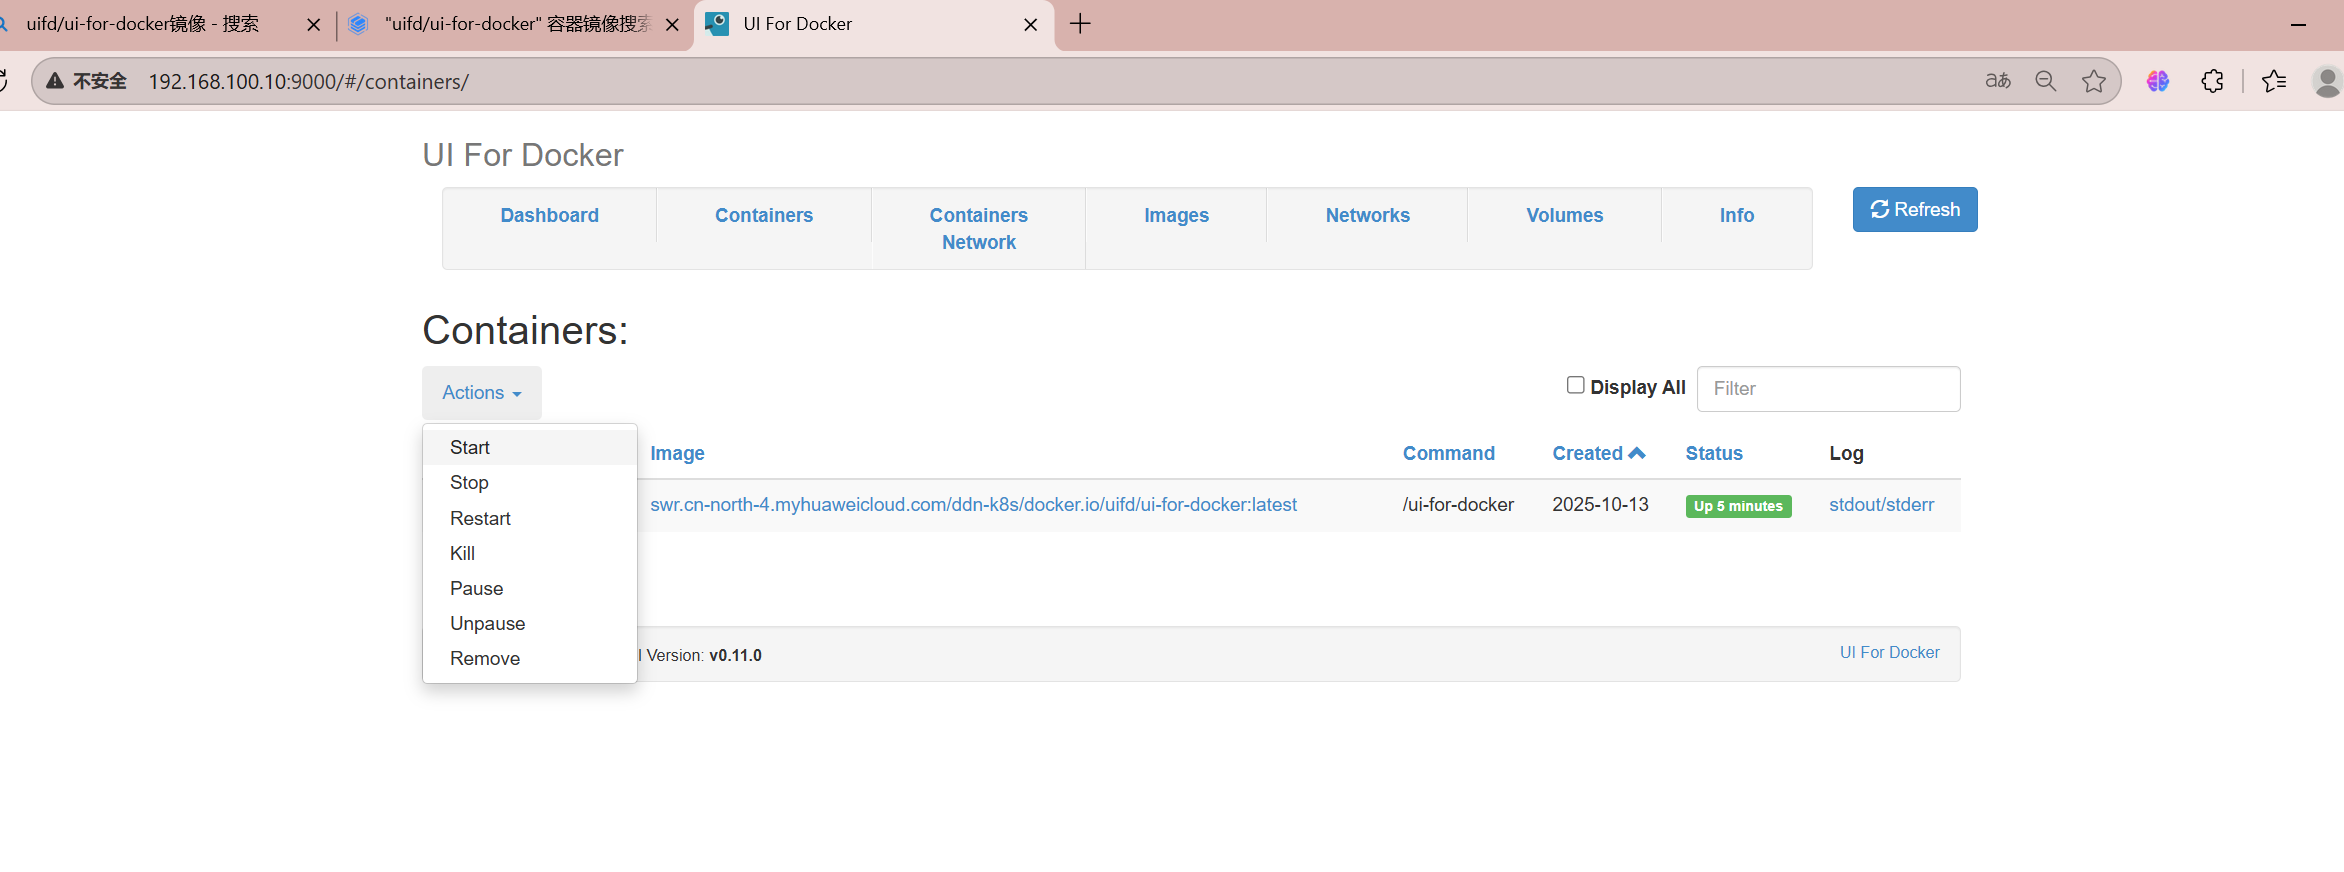Image resolution: width=2344 pixels, height=872 pixels.
Task: Click the browser address bar URL
Action: tap(308, 81)
